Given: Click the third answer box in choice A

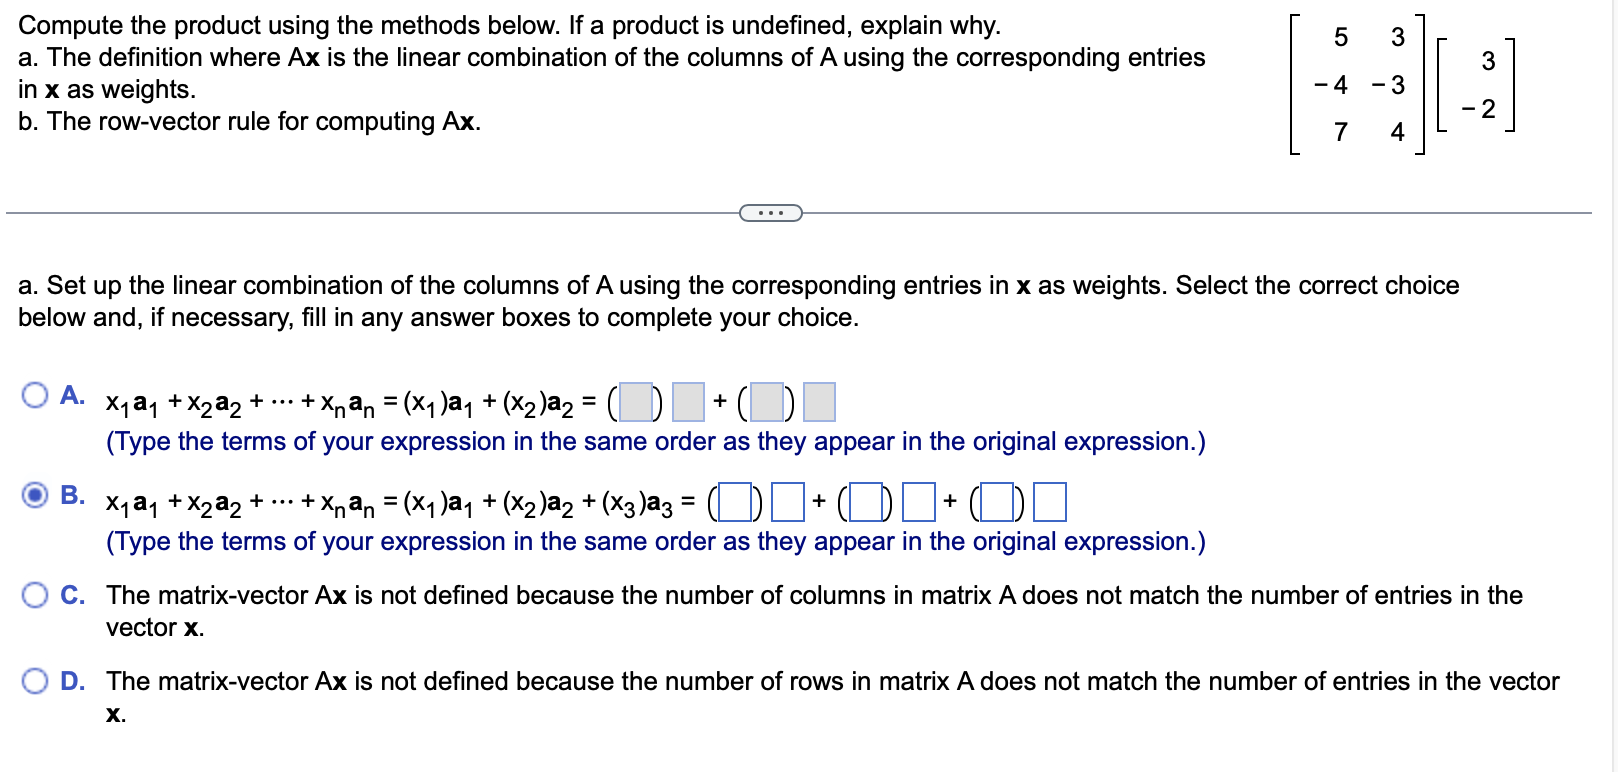Looking at the screenshot, I should click(766, 401).
